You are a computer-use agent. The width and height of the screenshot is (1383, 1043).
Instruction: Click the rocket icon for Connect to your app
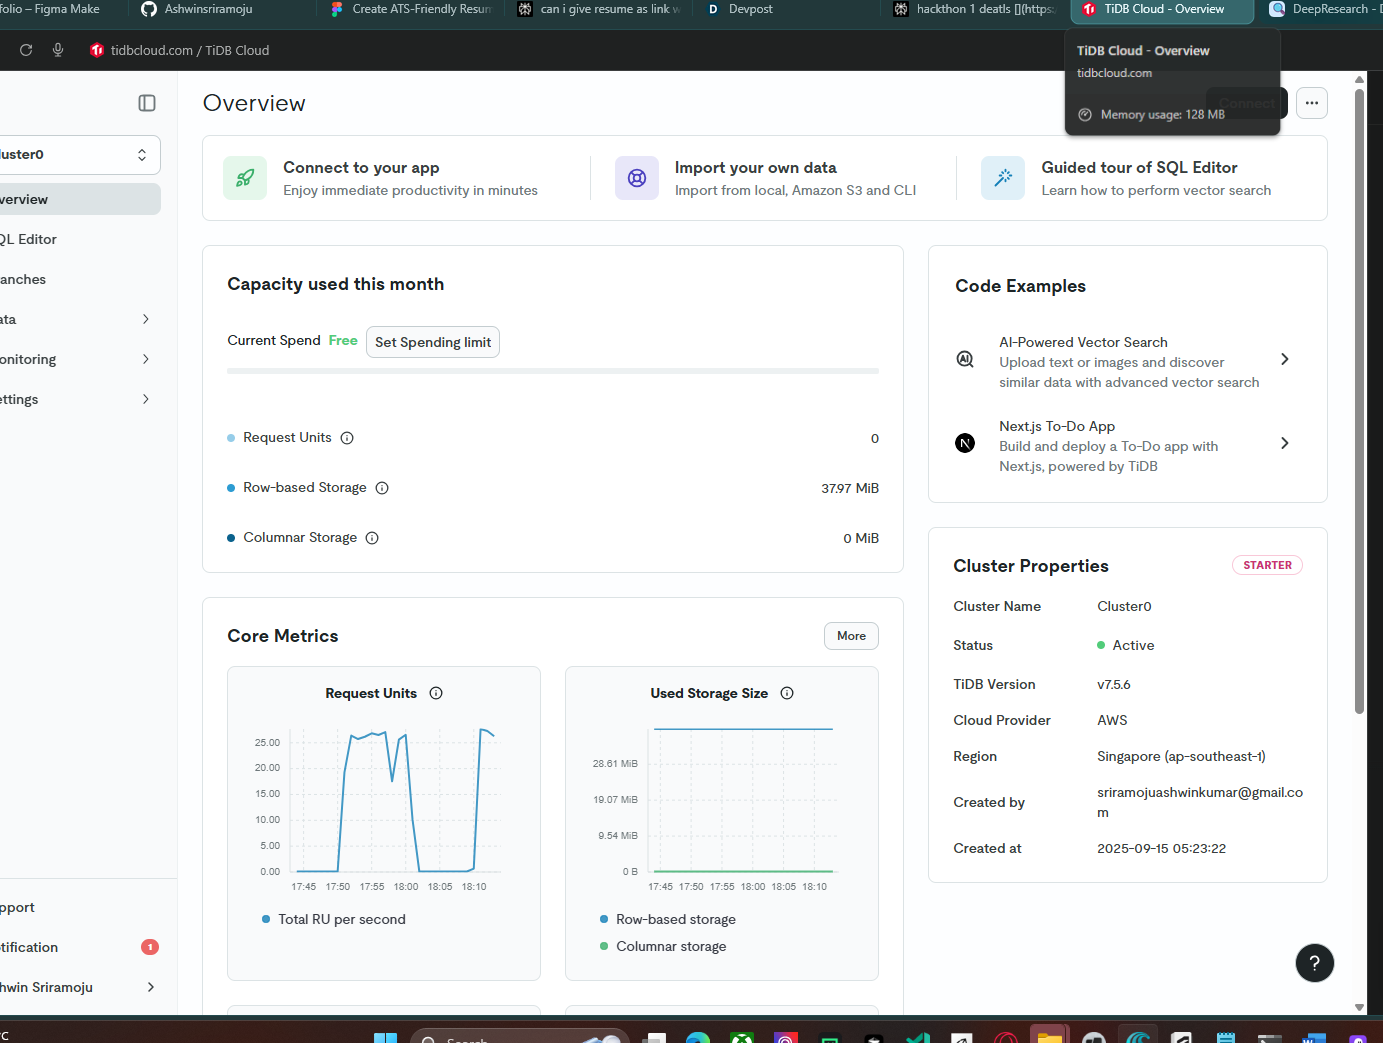pos(245,178)
